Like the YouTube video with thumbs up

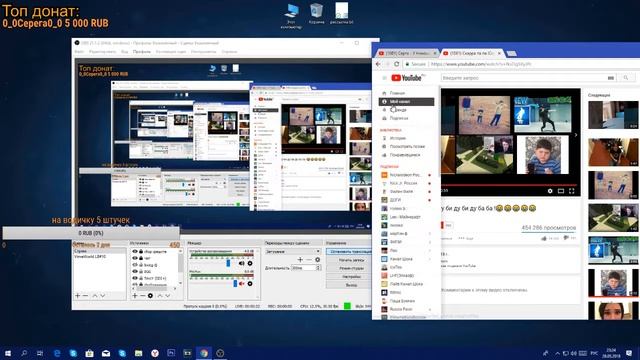[544, 238]
